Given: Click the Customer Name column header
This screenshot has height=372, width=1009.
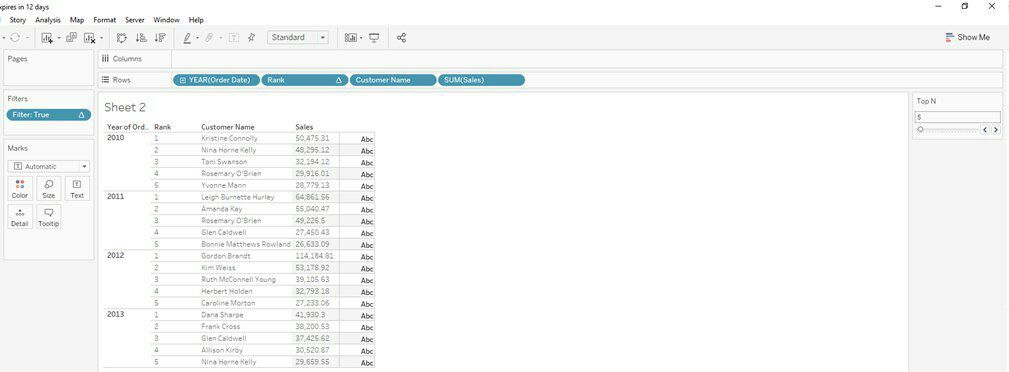Looking at the screenshot, I should pos(228,127).
